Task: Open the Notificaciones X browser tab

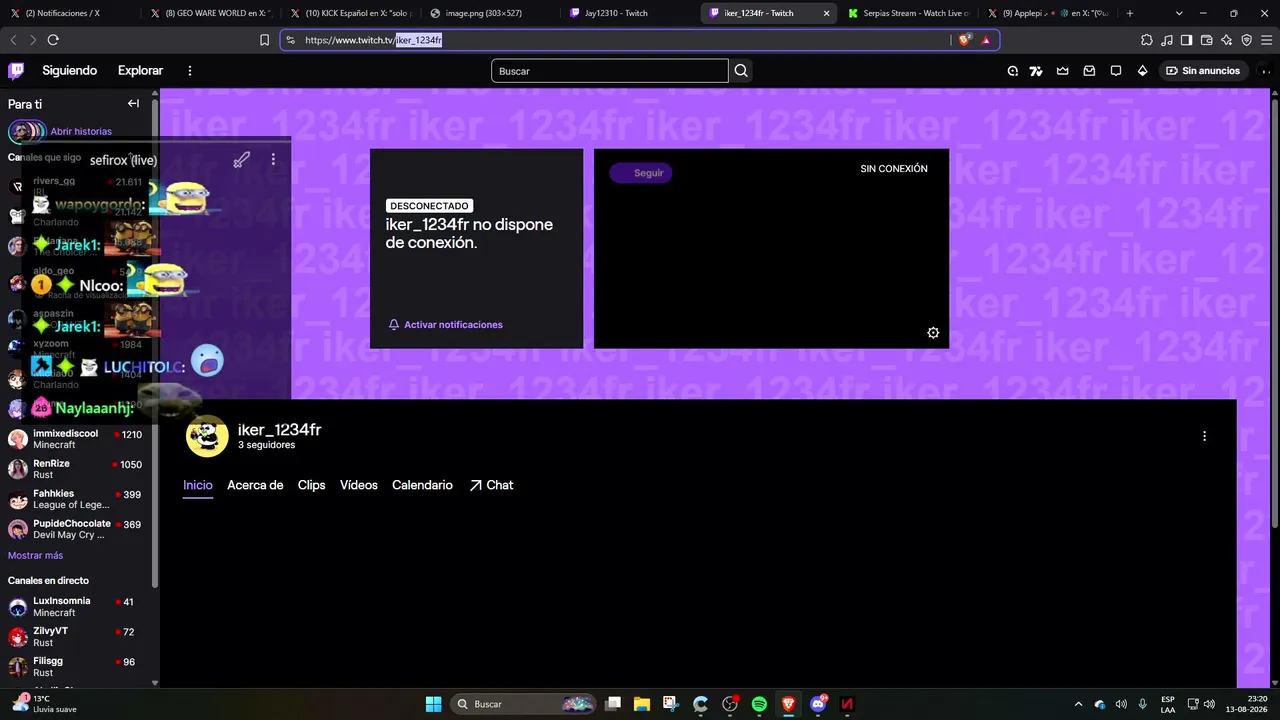Action: click(72, 13)
